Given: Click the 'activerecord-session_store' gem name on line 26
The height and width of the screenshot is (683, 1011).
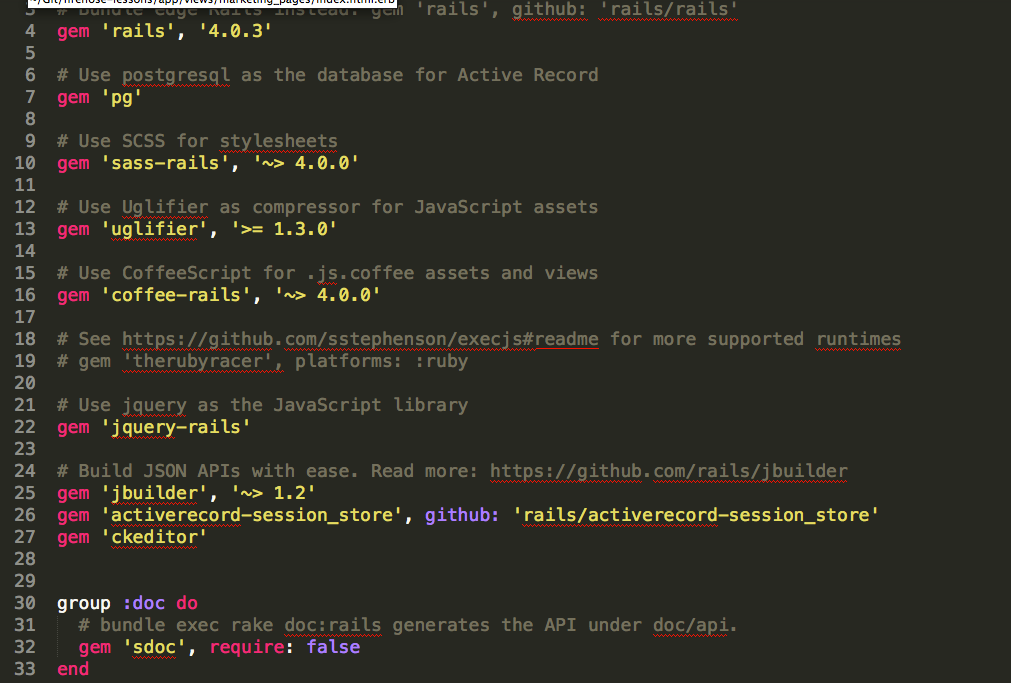Looking at the screenshot, I should pos(251,515).
